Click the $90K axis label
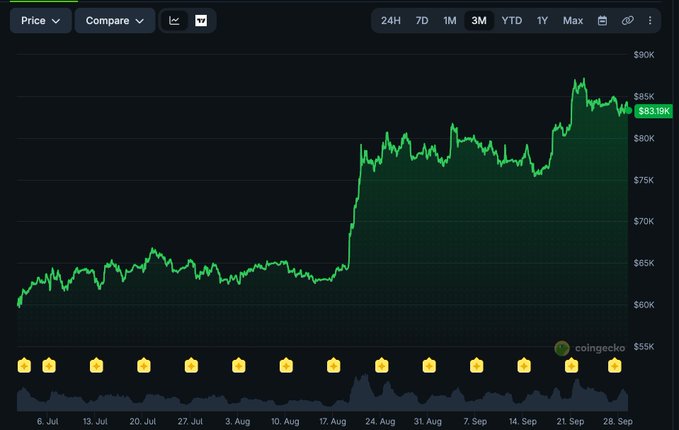The height and width of the screenshot is (430, 679). click(644, 55)
